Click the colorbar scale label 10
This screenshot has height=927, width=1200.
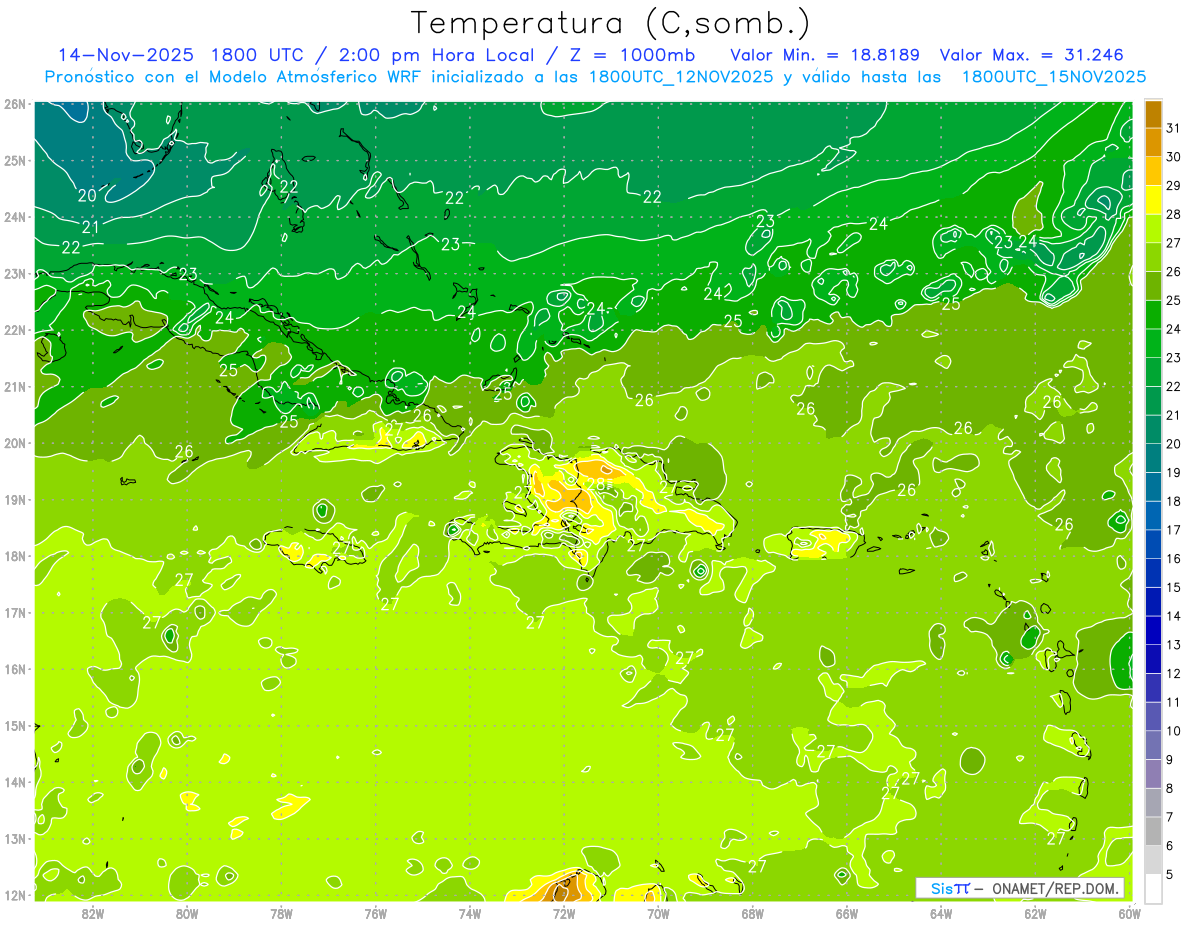[1172, 731]
